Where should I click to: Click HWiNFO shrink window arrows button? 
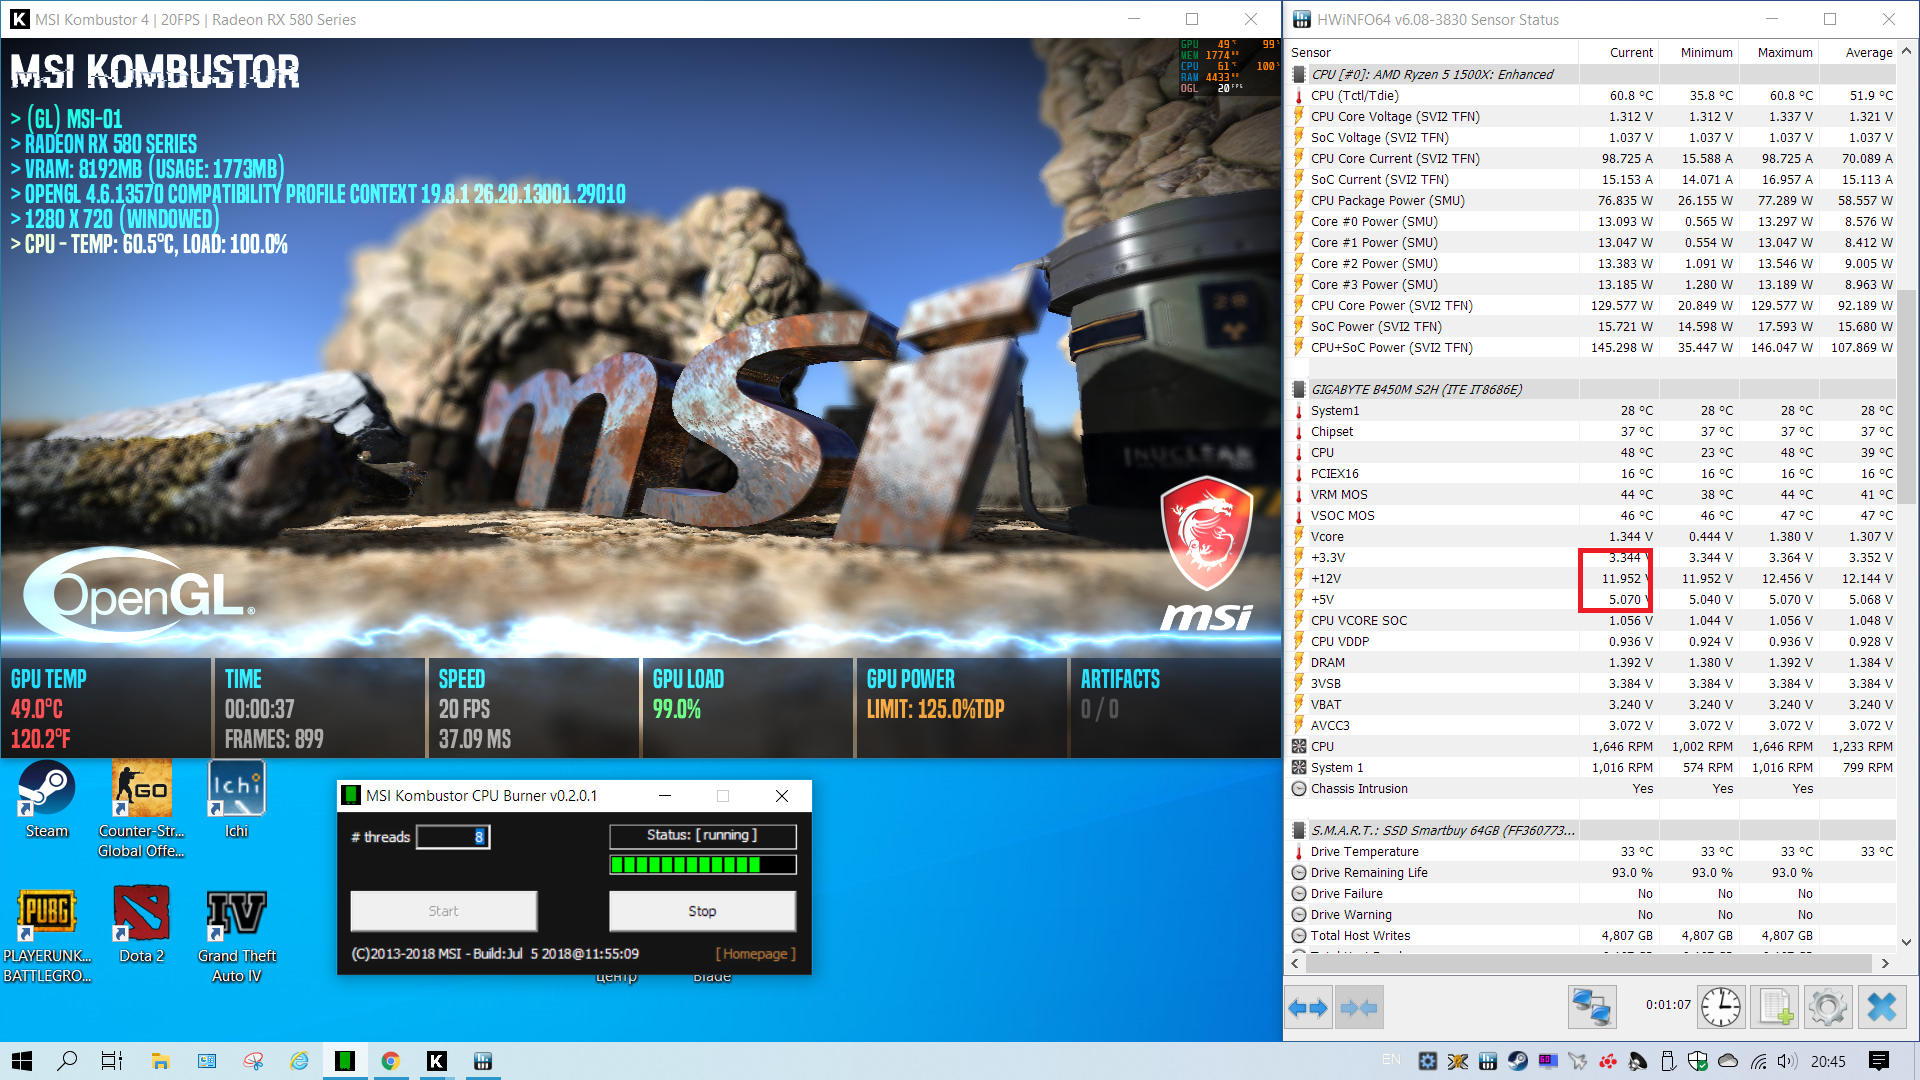pyautogui.click(x=1358, y=1008)
